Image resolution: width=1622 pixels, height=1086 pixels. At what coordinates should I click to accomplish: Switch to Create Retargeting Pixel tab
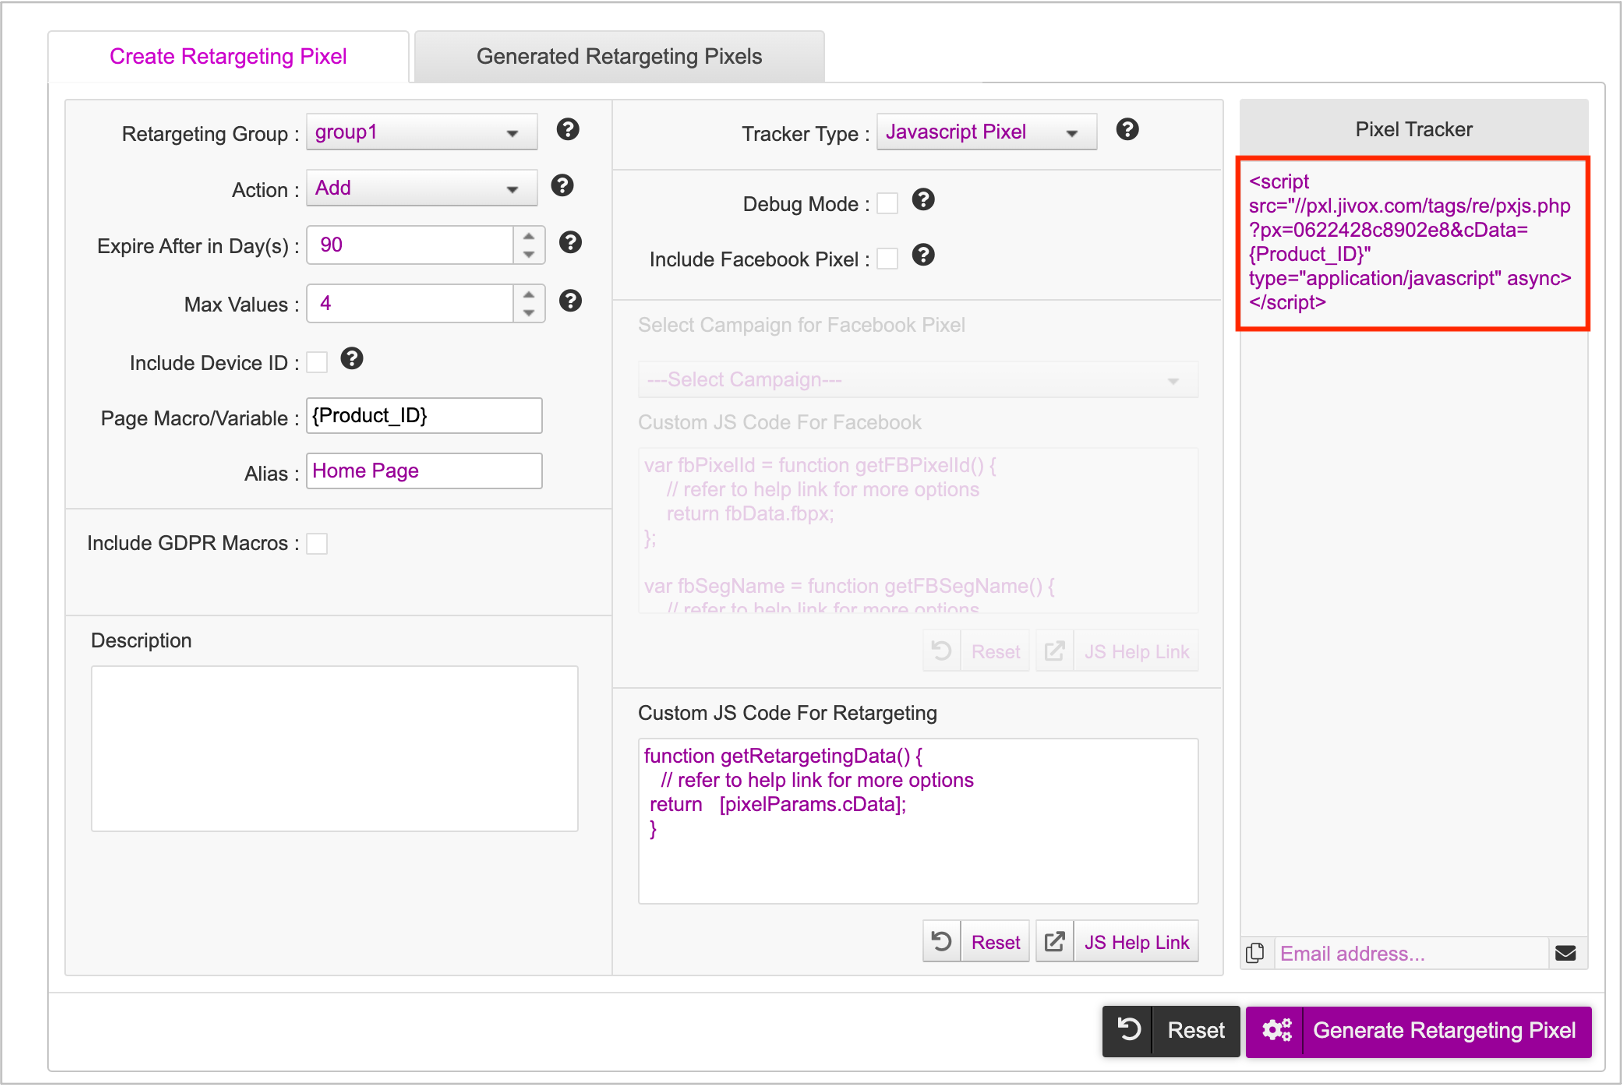pyautogui.click(x=228, y=56)
